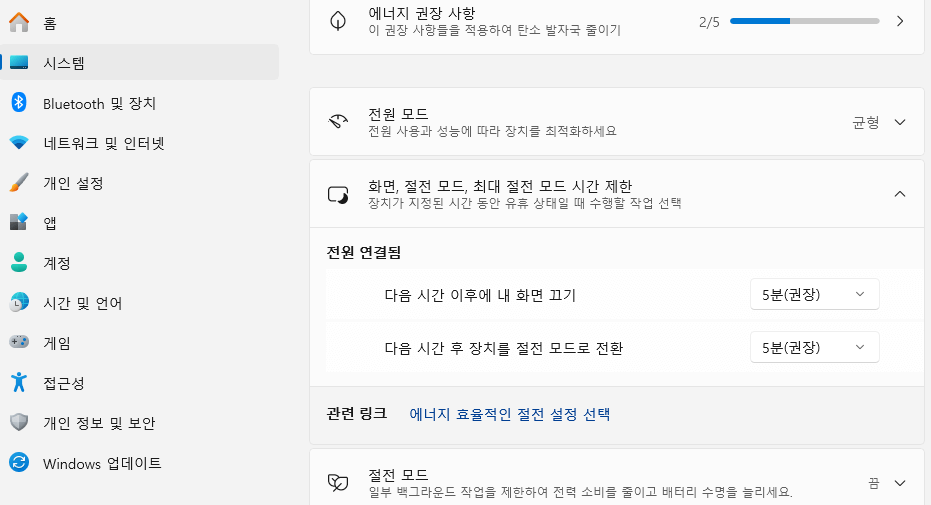Click the Bluetooth icon in sidebar
The width and height of the screenshot is (931, 505).
[x=19, y=103]
